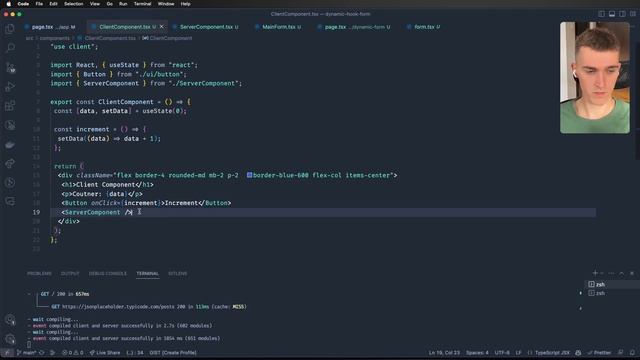
Task: Toggle secondary side bar layout icon
Action: tap(622, 14)
